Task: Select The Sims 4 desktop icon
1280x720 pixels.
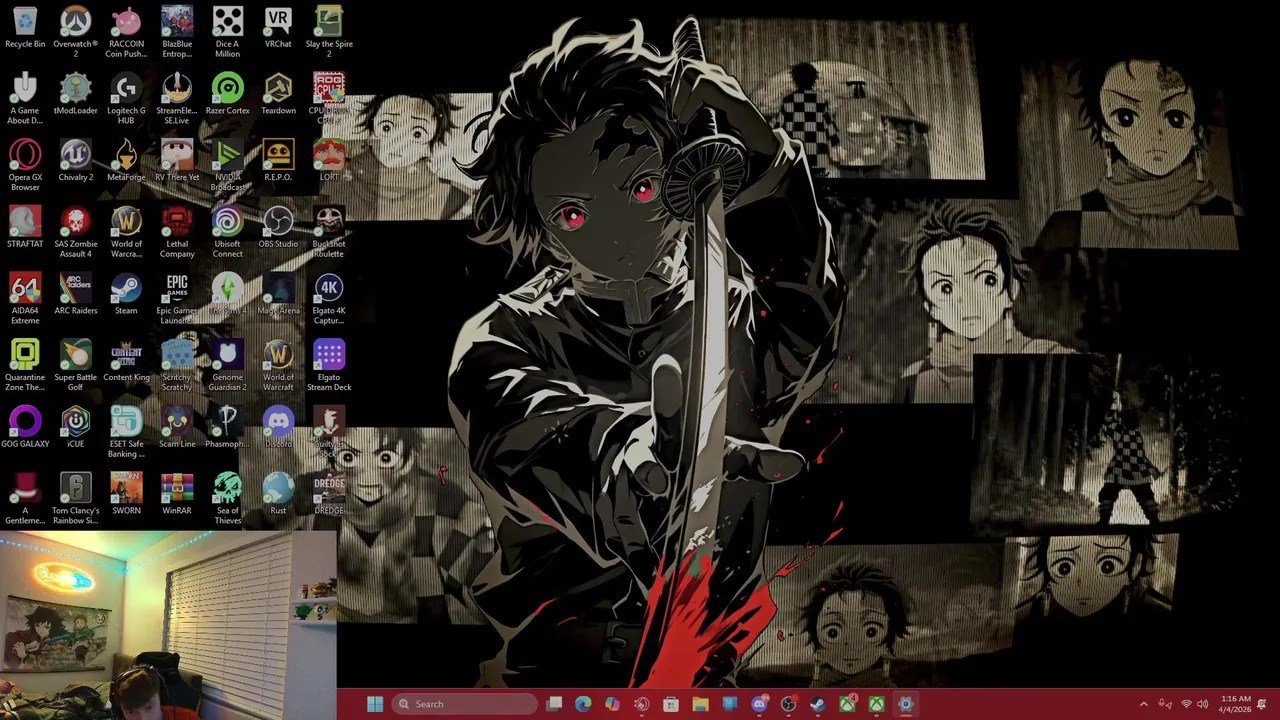Action: click(x=227, y=294)
